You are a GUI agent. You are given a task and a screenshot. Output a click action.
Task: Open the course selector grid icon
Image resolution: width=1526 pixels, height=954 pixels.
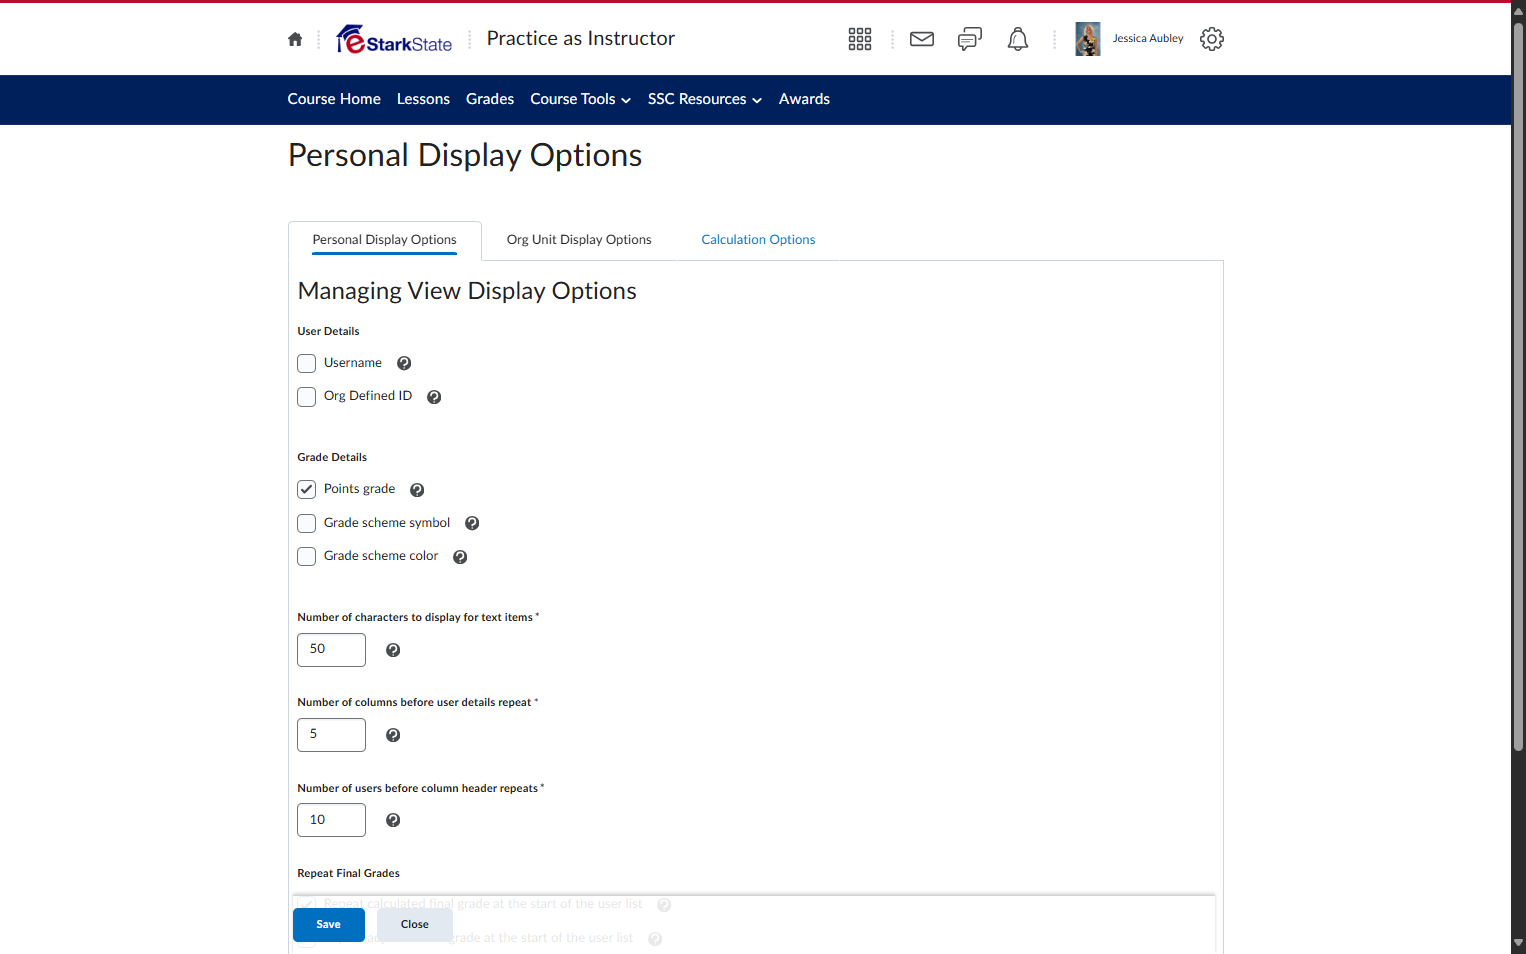[x=860, y=39]
